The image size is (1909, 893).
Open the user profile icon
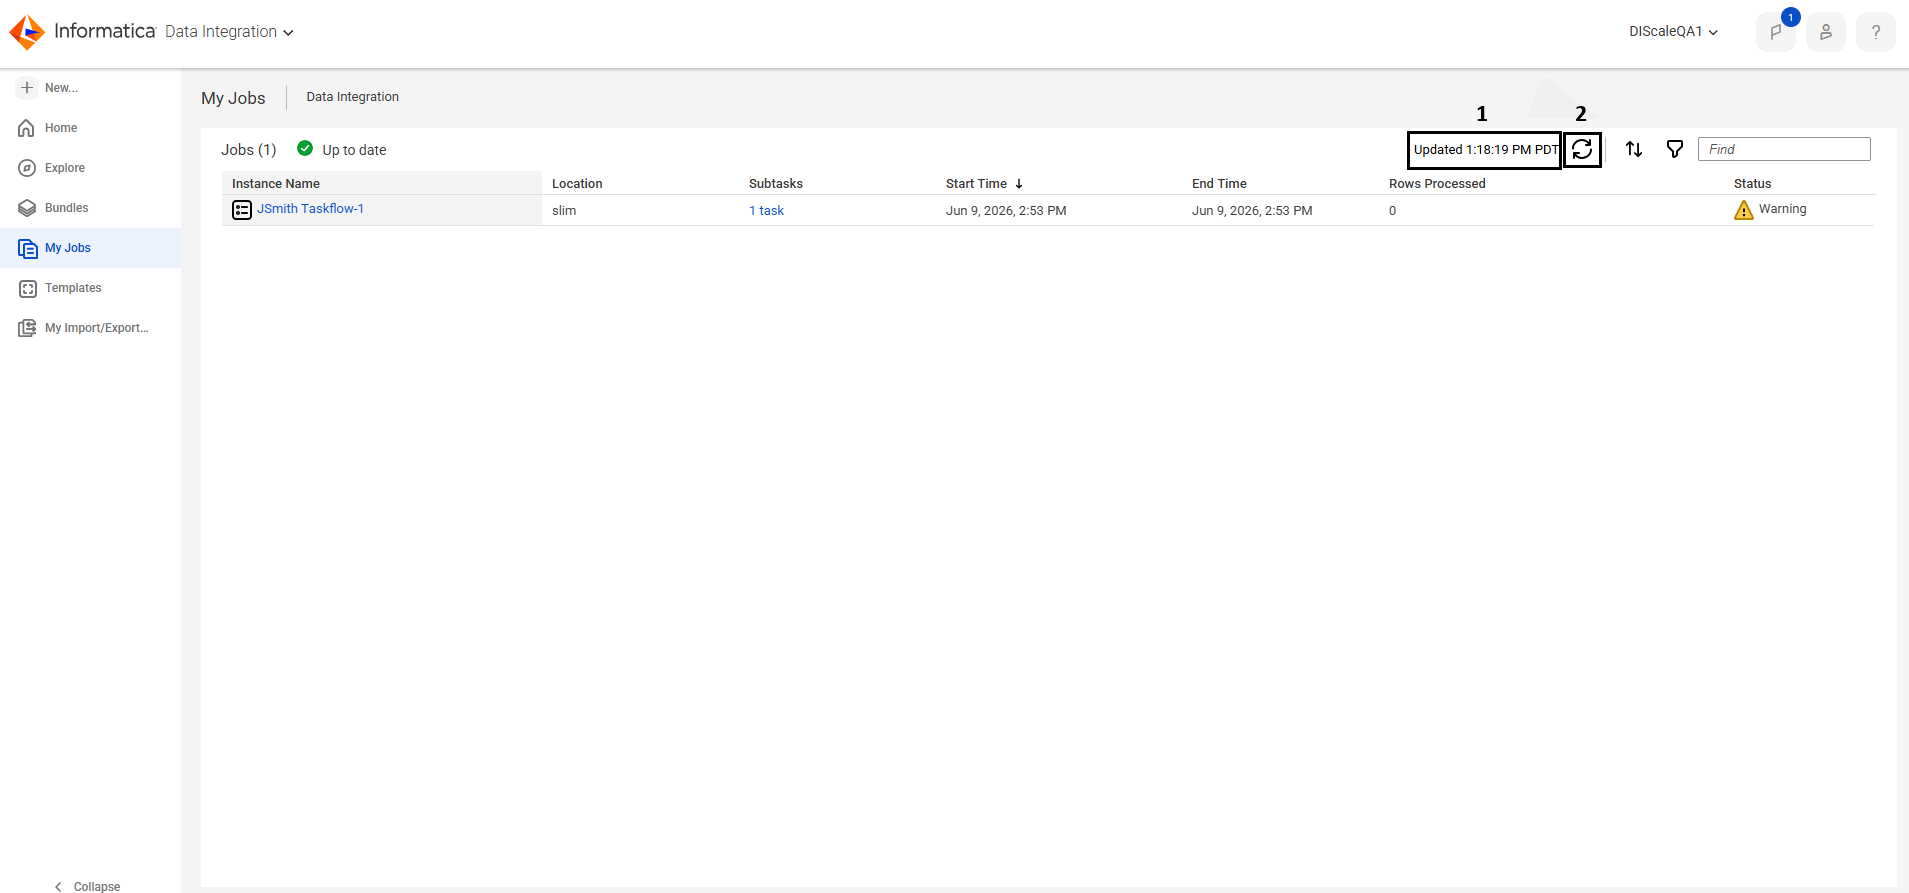(x=1826, y=32)
